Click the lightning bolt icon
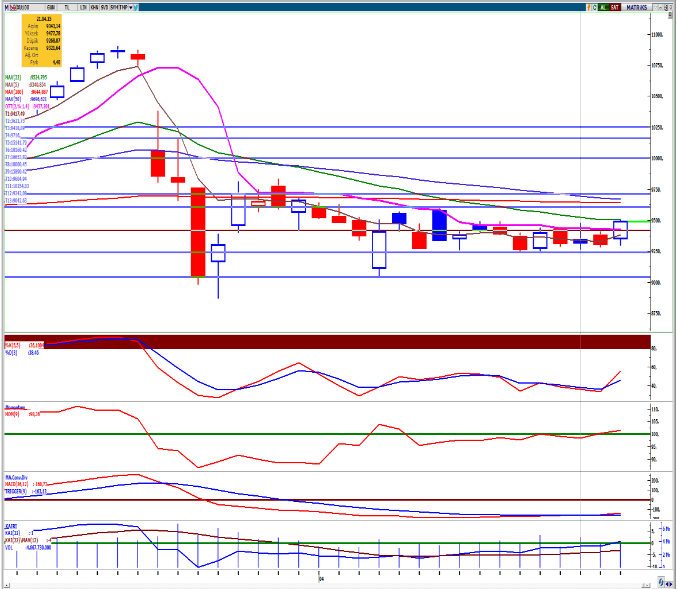 (x=588, y=7)
